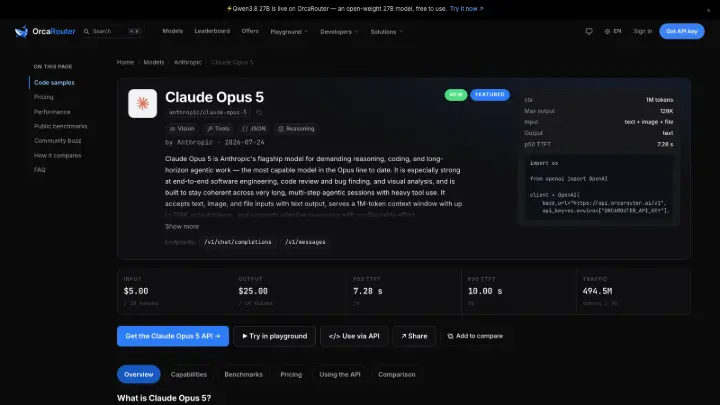
Task: Click the Share button
Action: (414, 336)
